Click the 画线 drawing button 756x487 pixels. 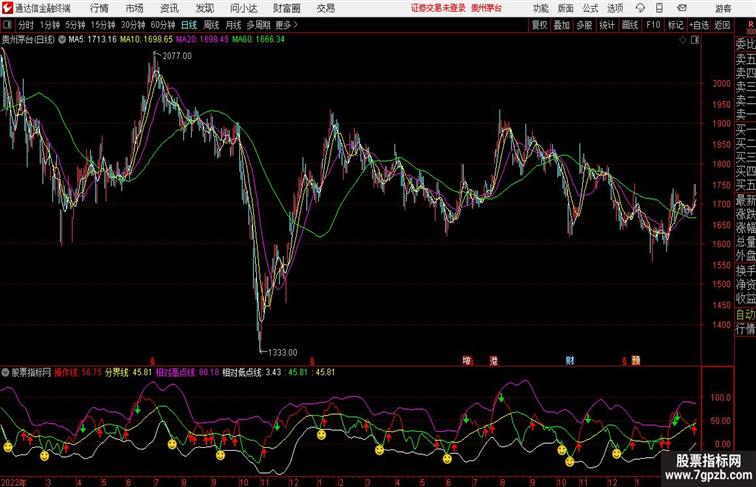point(629,25)
